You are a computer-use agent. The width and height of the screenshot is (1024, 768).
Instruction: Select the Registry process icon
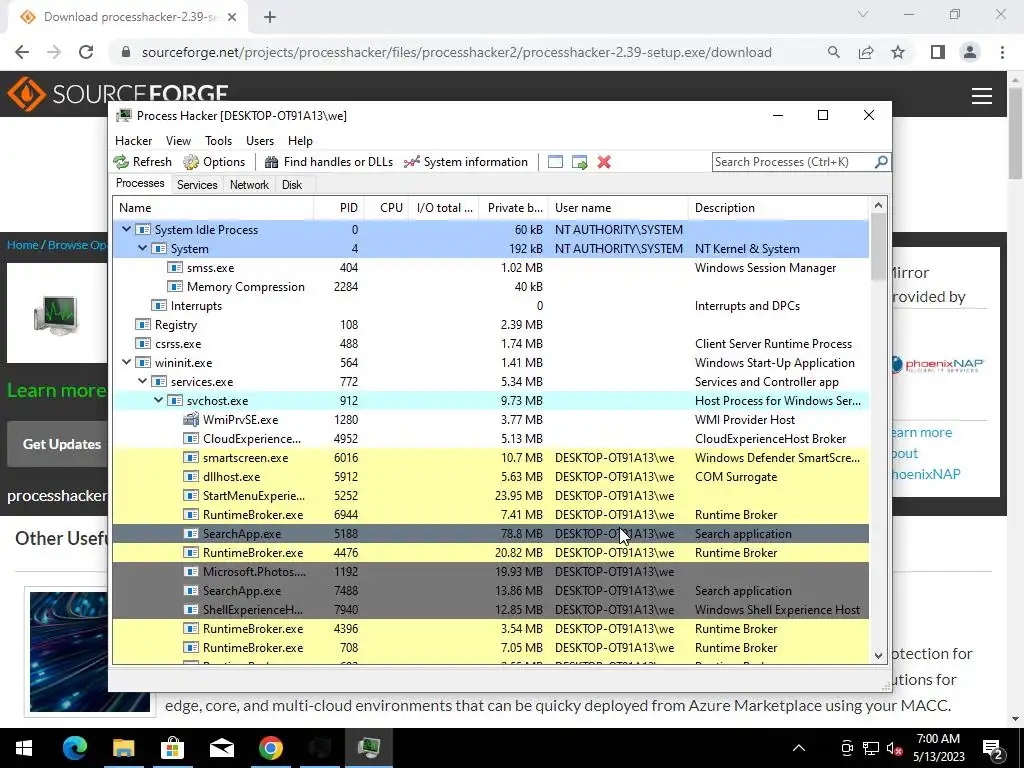[x=142, y=325]
